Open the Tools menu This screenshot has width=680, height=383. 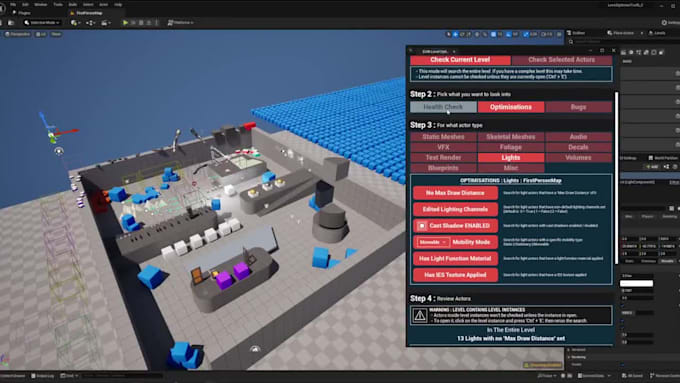pos(58,4)
